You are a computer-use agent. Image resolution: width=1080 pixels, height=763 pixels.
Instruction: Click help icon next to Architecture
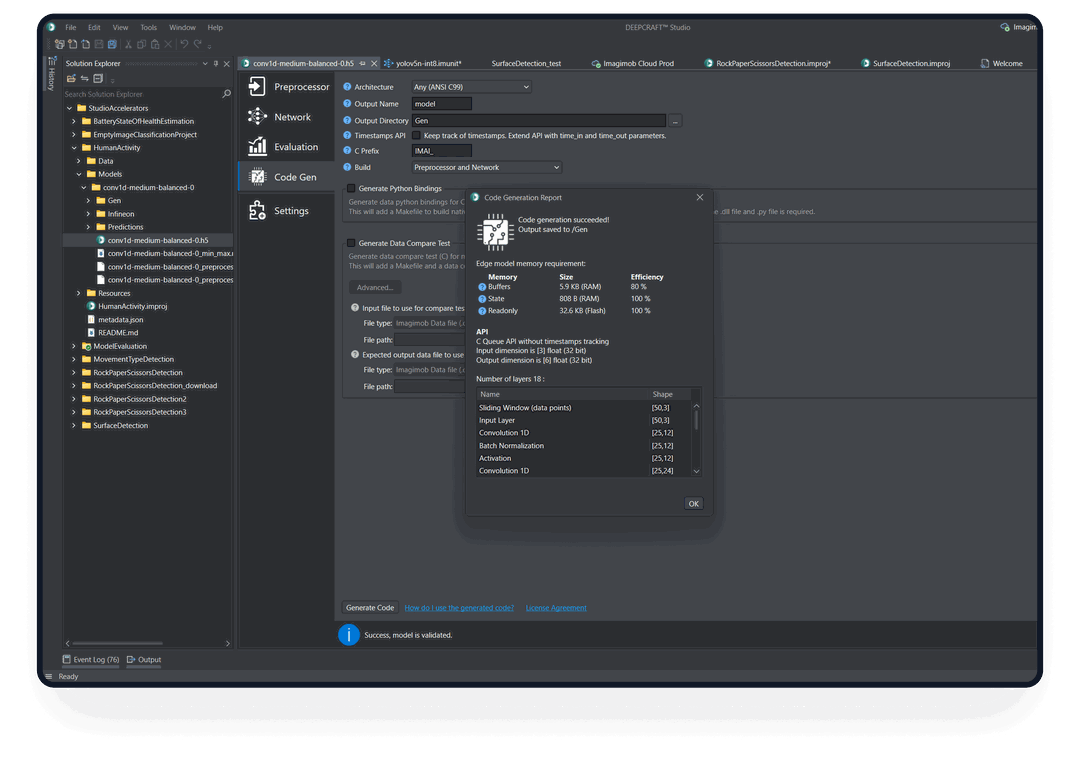tap(347, 87)
